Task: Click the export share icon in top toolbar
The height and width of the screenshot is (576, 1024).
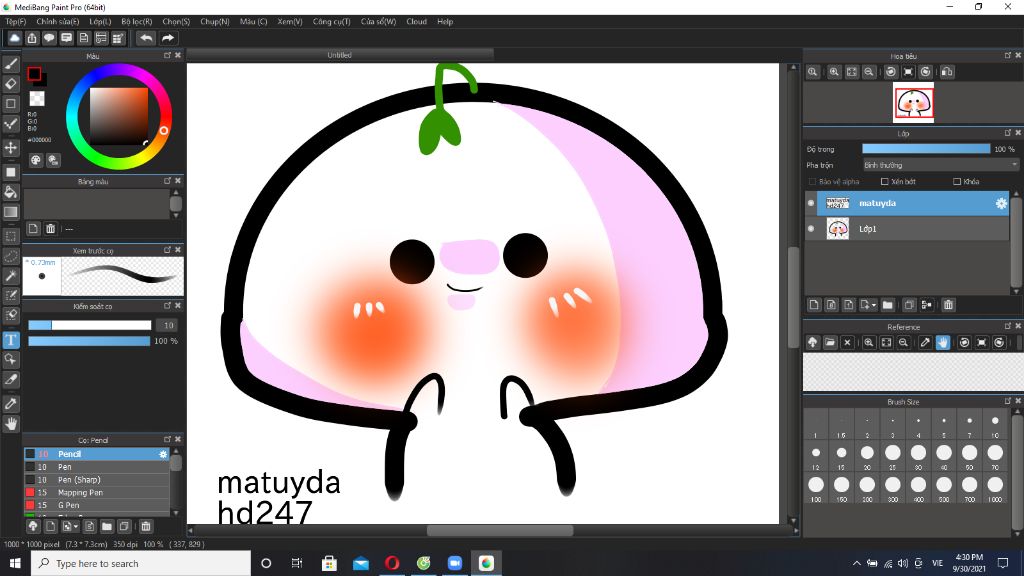Action: point(32,38)
